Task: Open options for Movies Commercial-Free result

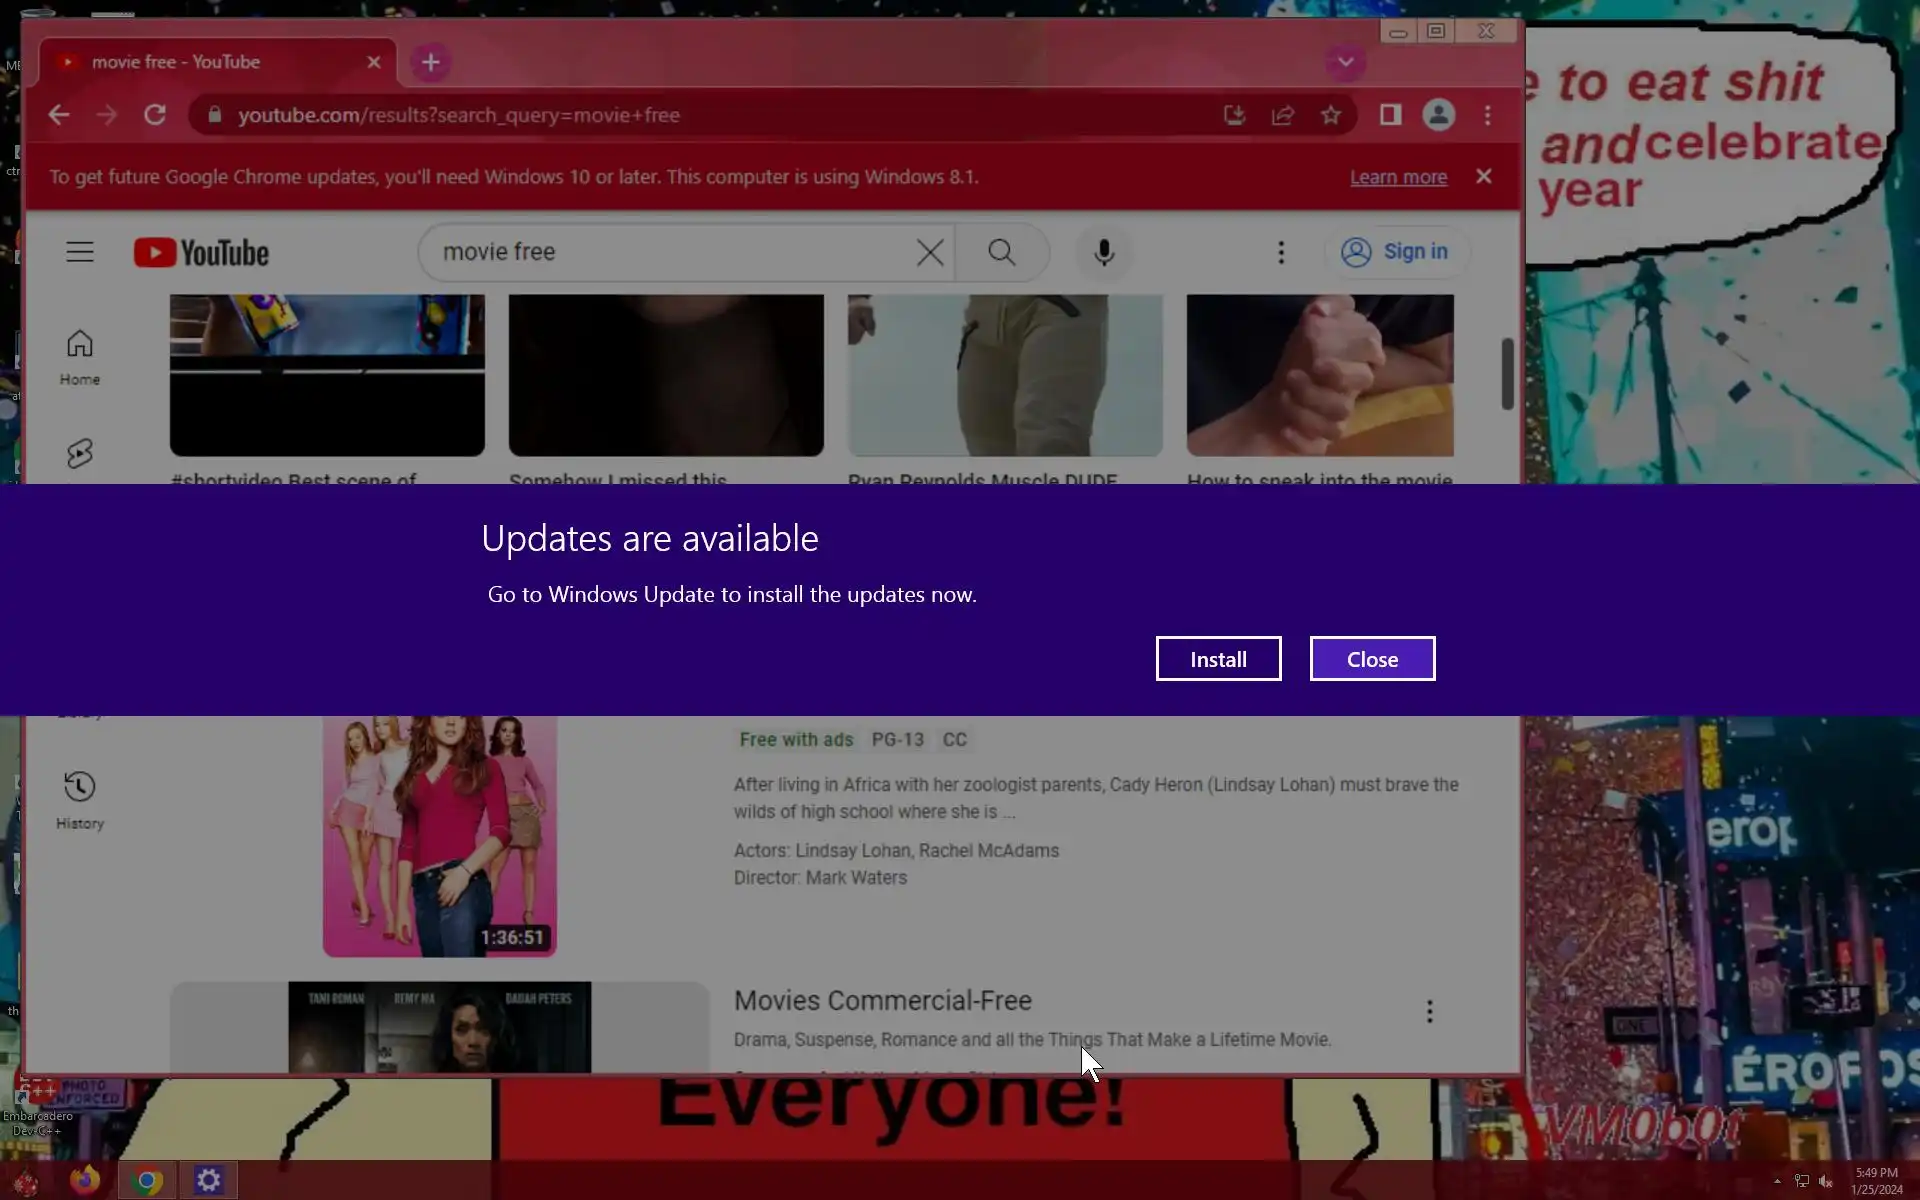Action: pos(1429,1011)
